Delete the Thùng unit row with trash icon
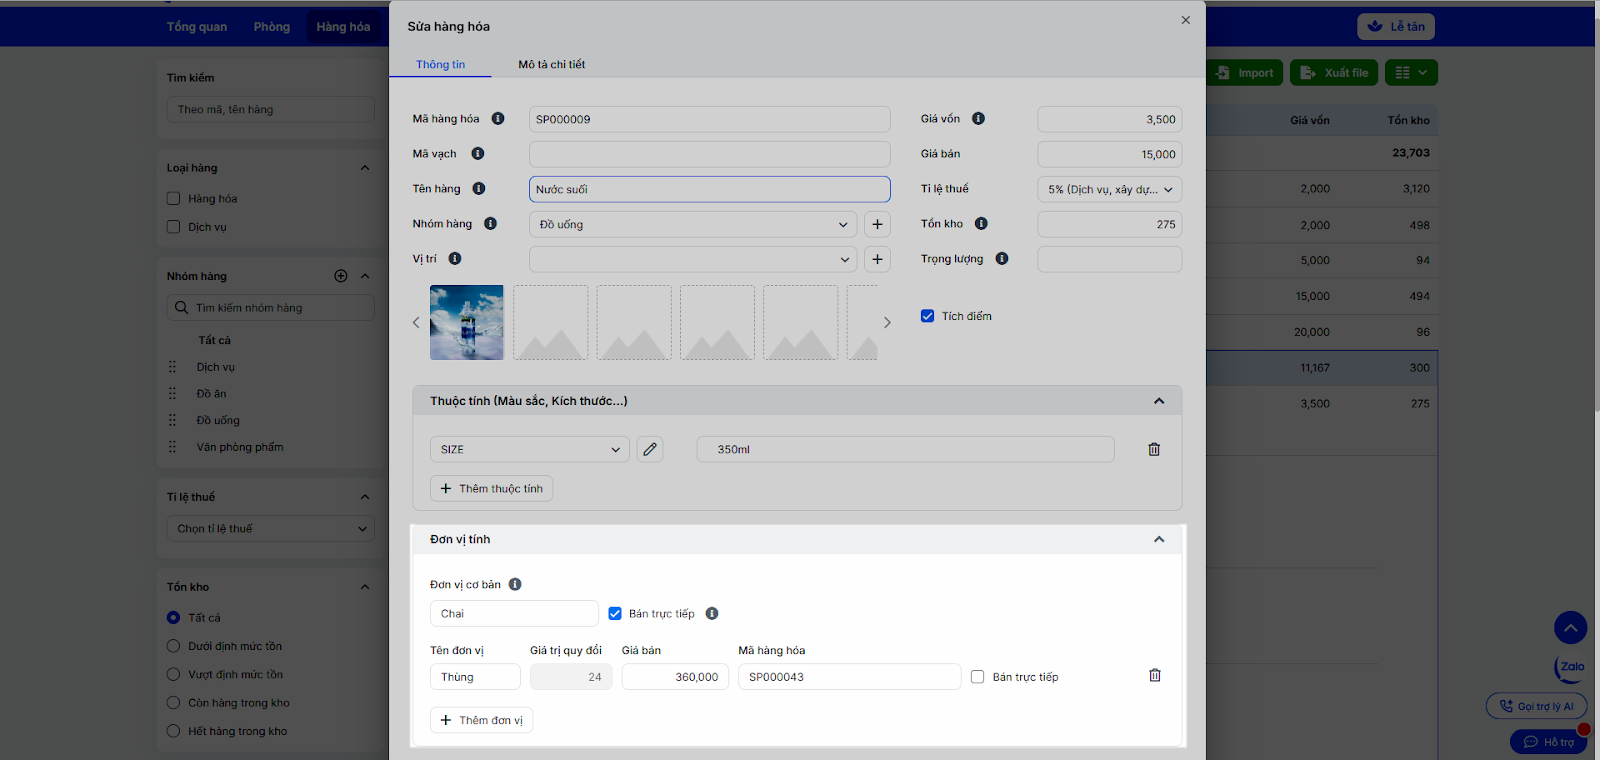The width and height of the screenshot is (1600, 760). [1154, 676]
